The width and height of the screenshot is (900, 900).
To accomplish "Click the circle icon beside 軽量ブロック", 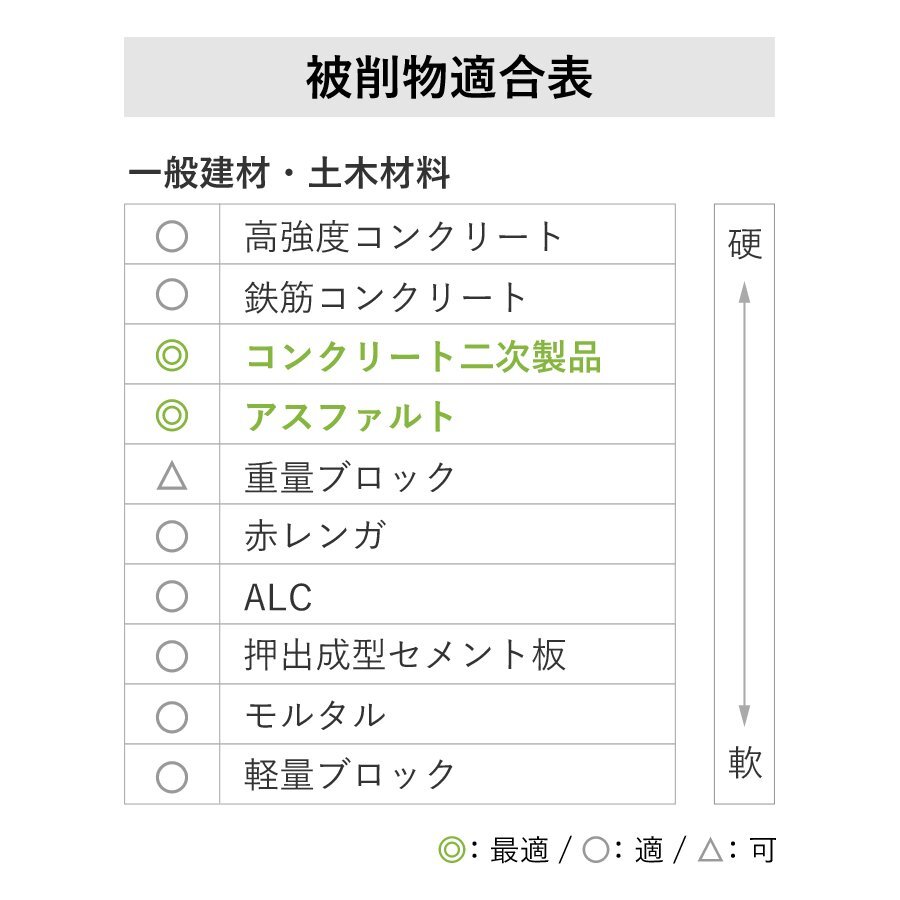I will click(x=172, y=776).
